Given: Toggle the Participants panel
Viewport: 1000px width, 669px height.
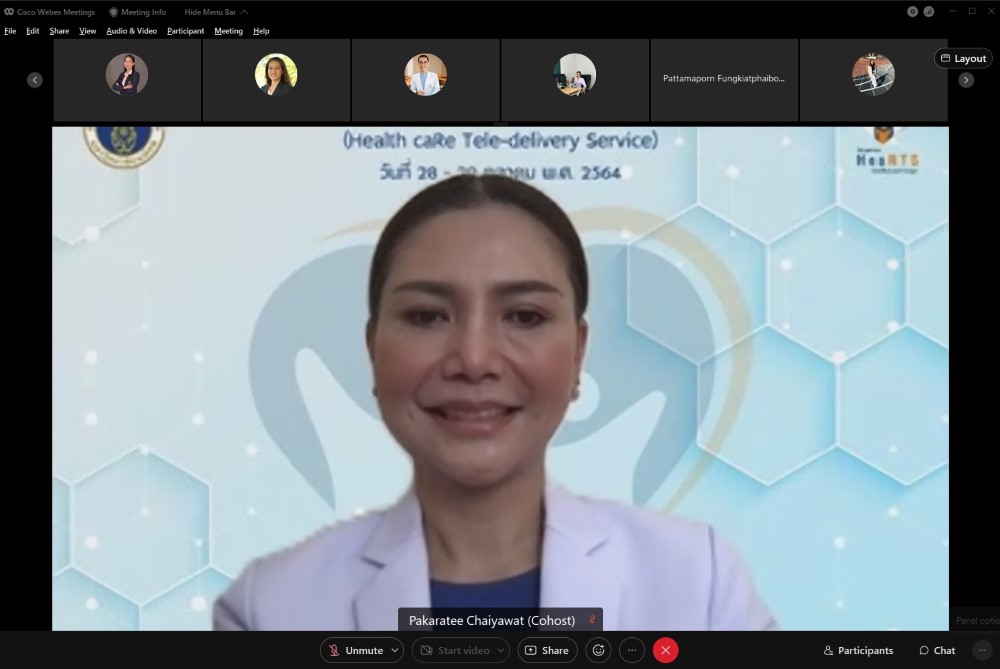Looking at the screenshot, I should 857,650.
